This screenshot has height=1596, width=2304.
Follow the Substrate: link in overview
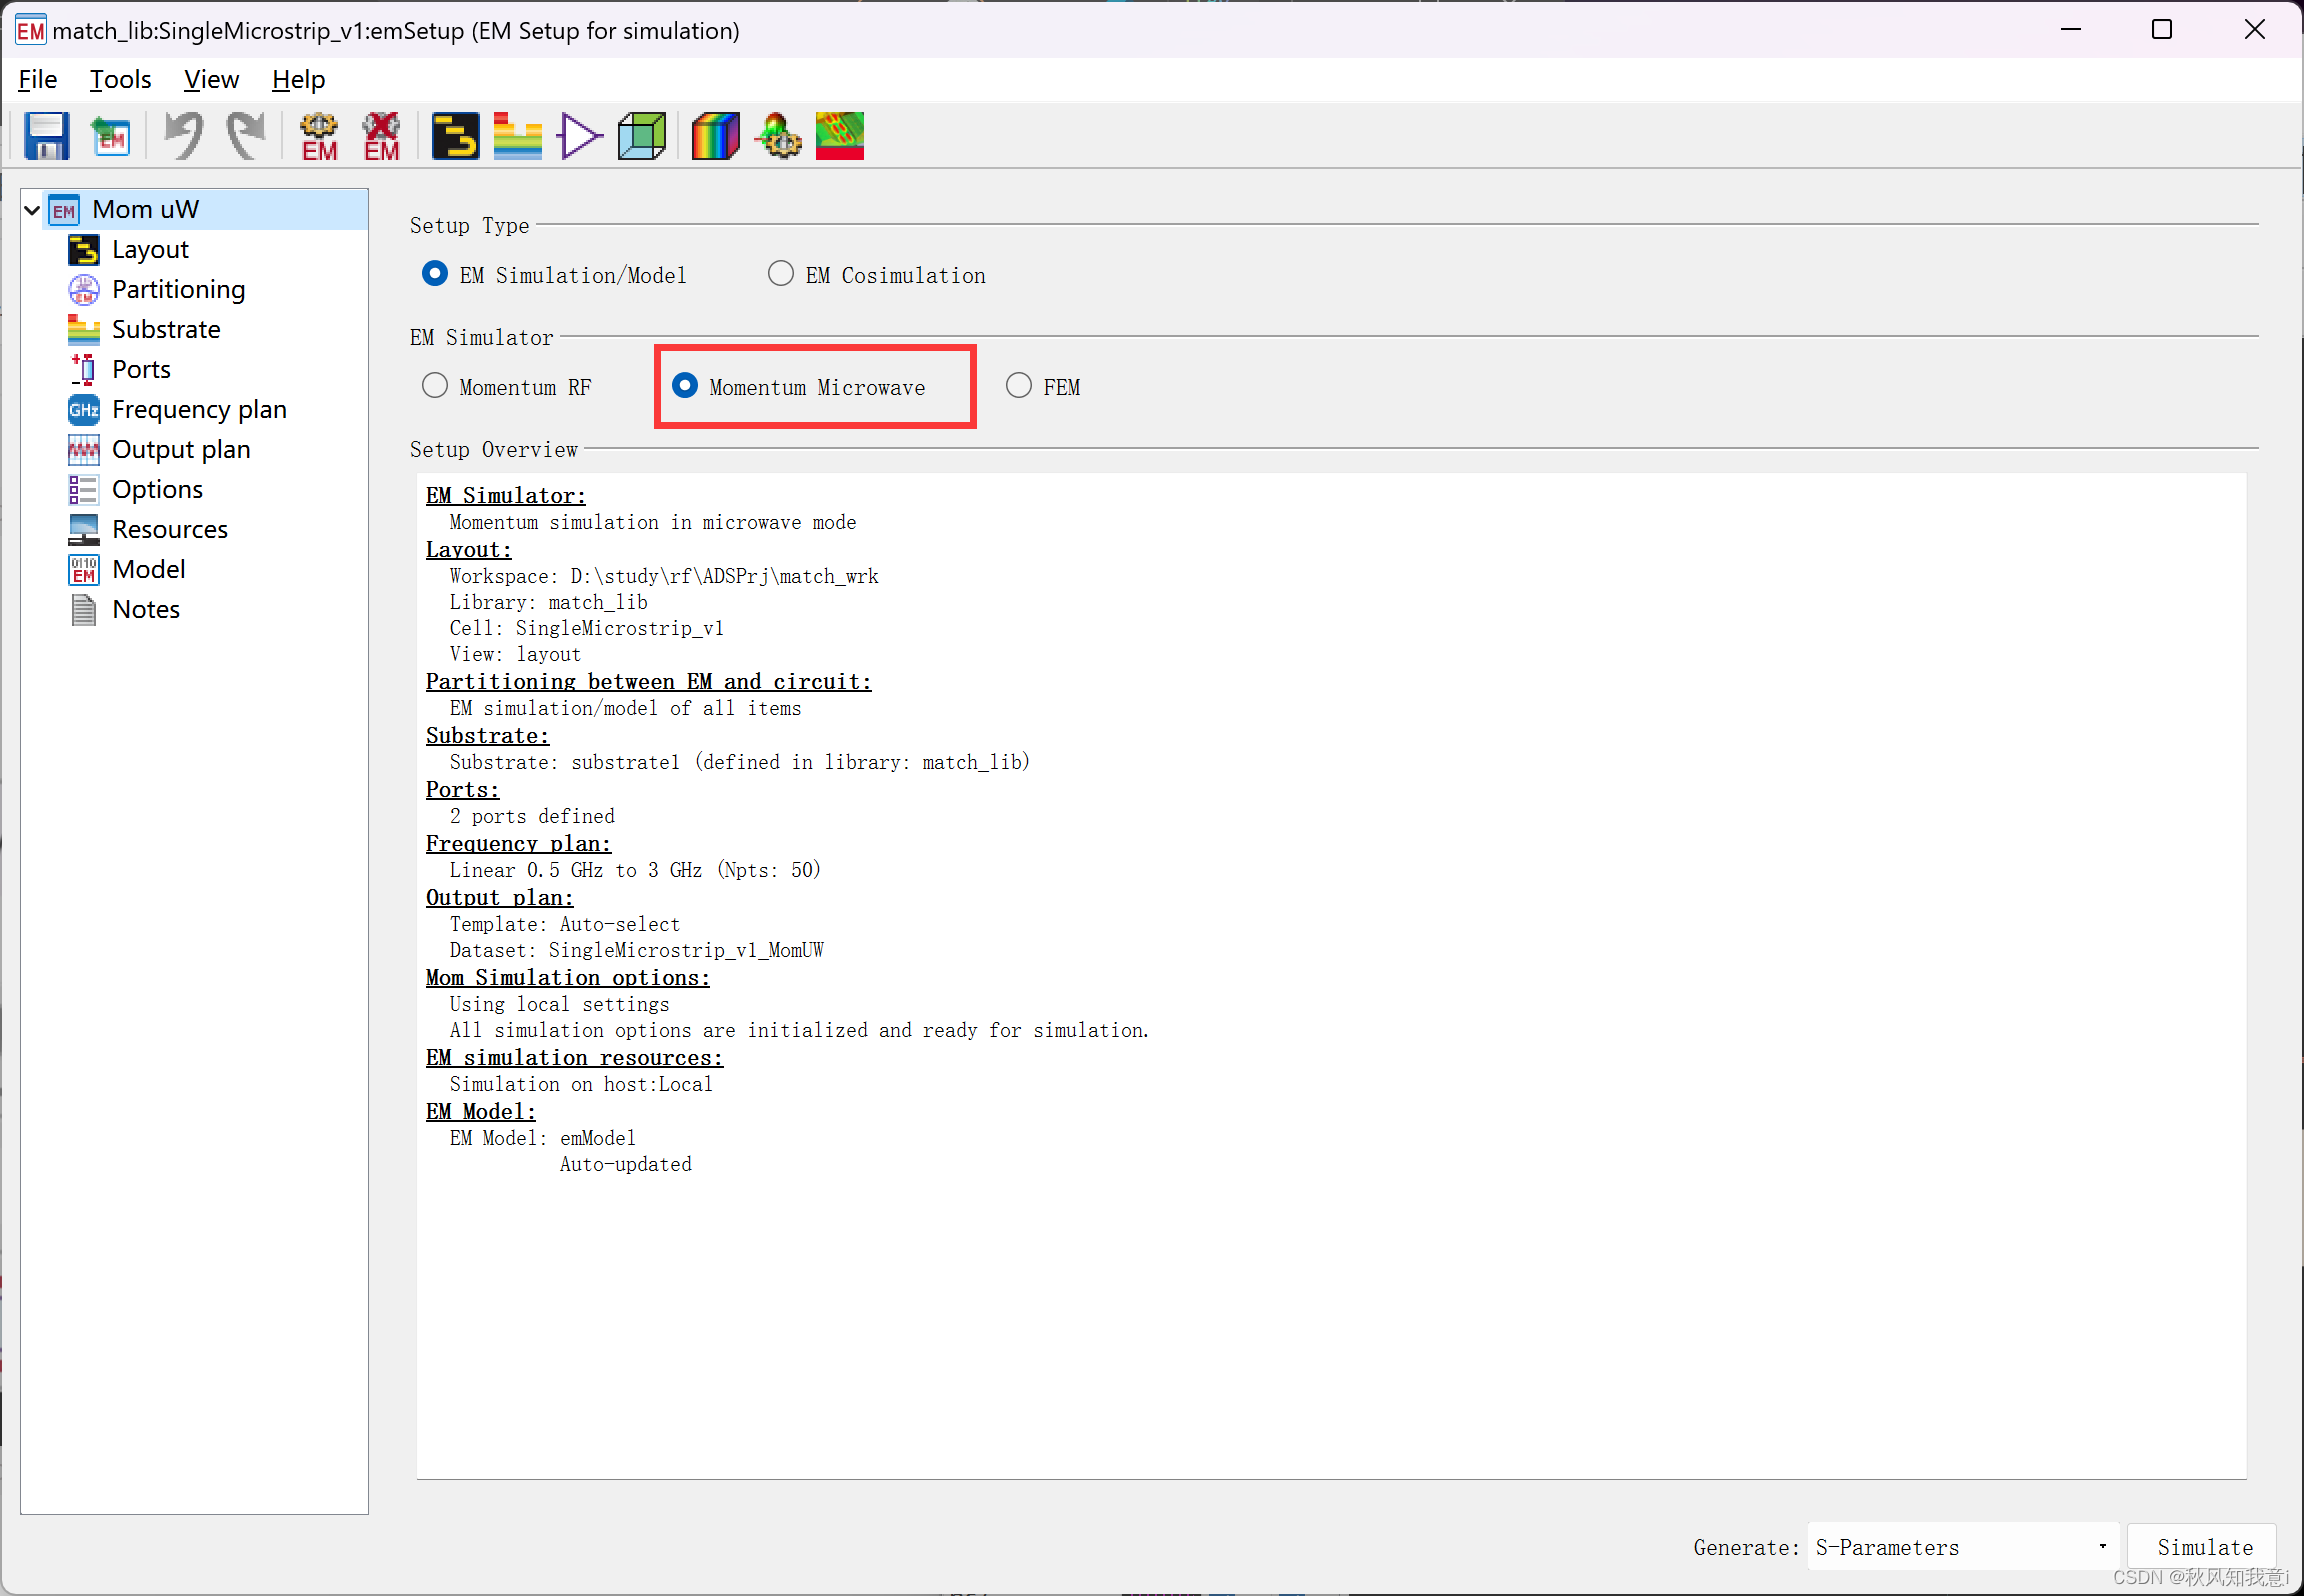[x=487, y=736]
